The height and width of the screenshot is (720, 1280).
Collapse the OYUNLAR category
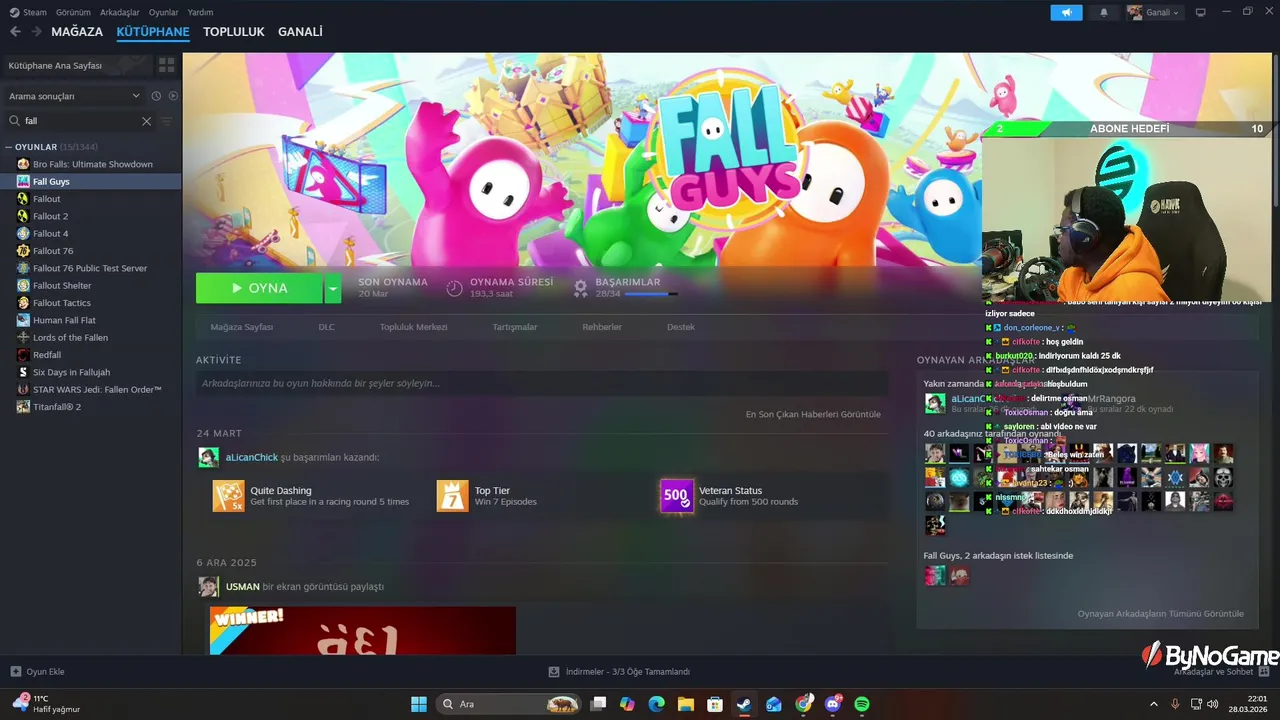tap(9, 147)
